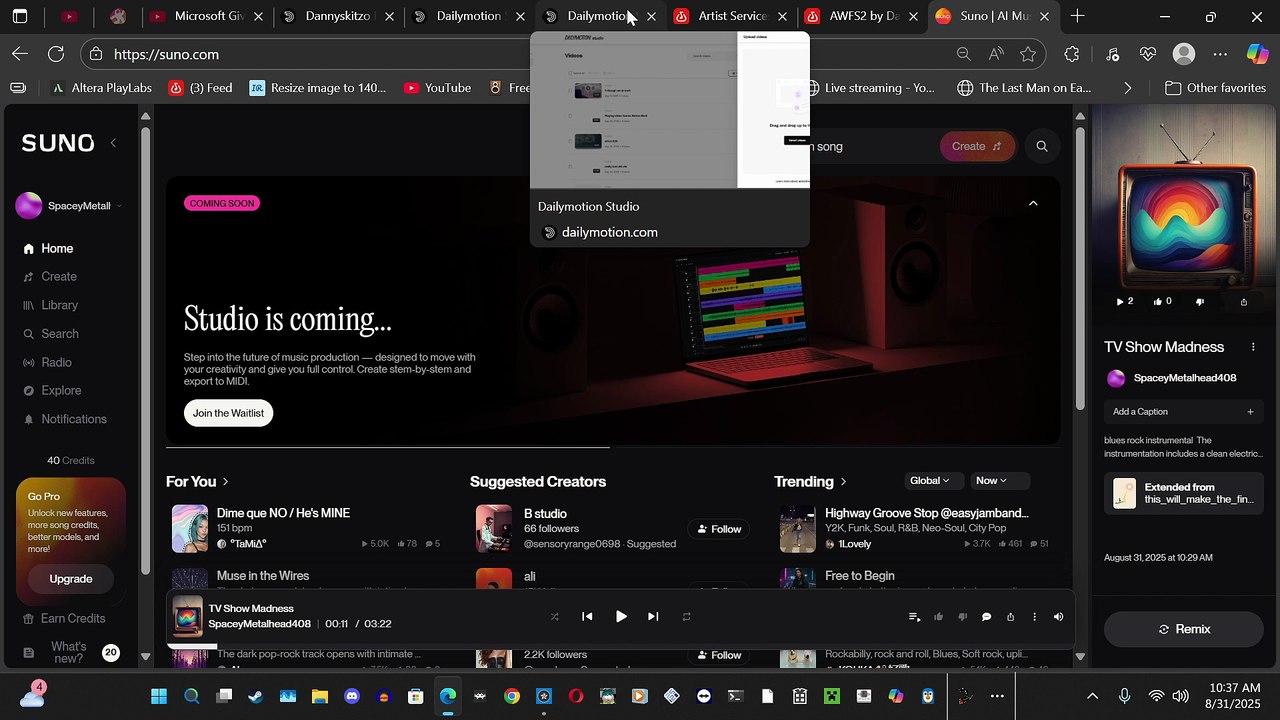Open Radio in the sidebar
This screenshot has height=720, width=1280.
[48, 362]
